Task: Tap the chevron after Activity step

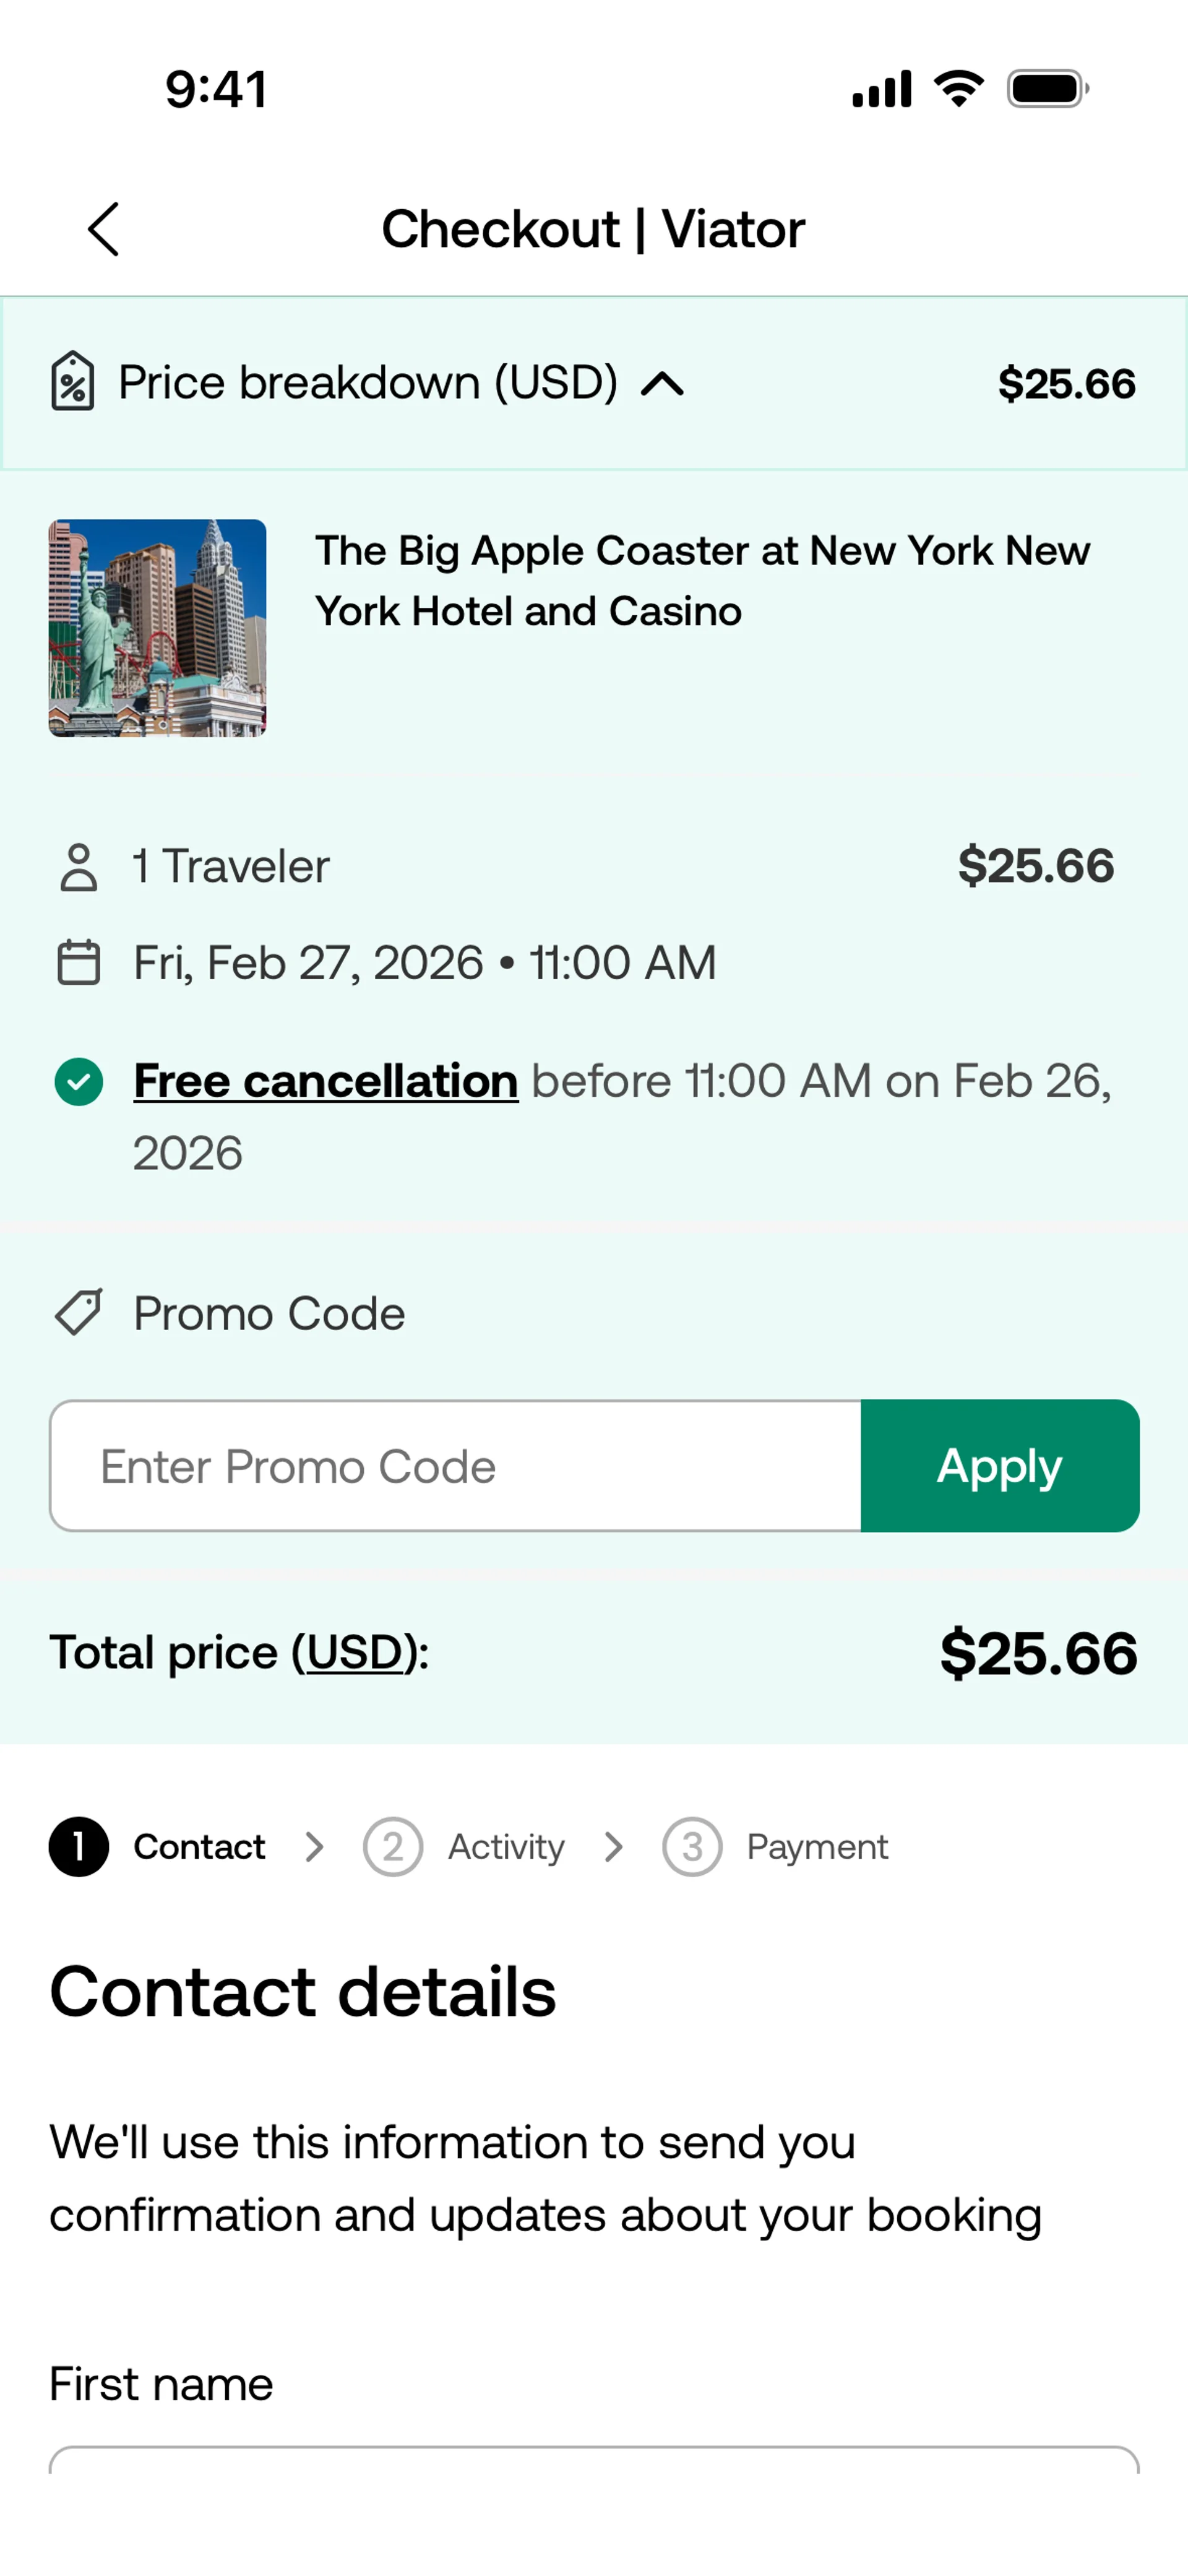Action: (614, 1847)
